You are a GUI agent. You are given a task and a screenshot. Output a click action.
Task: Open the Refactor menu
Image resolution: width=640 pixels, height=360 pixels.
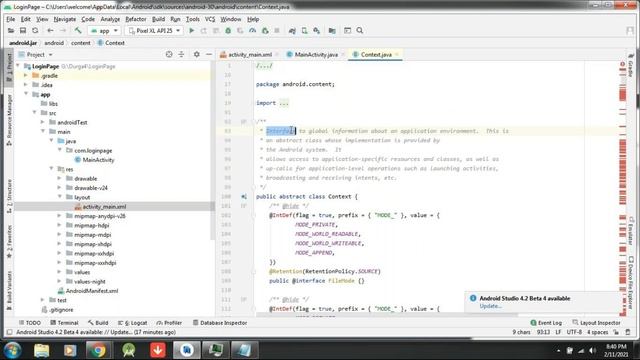[136, 19]
